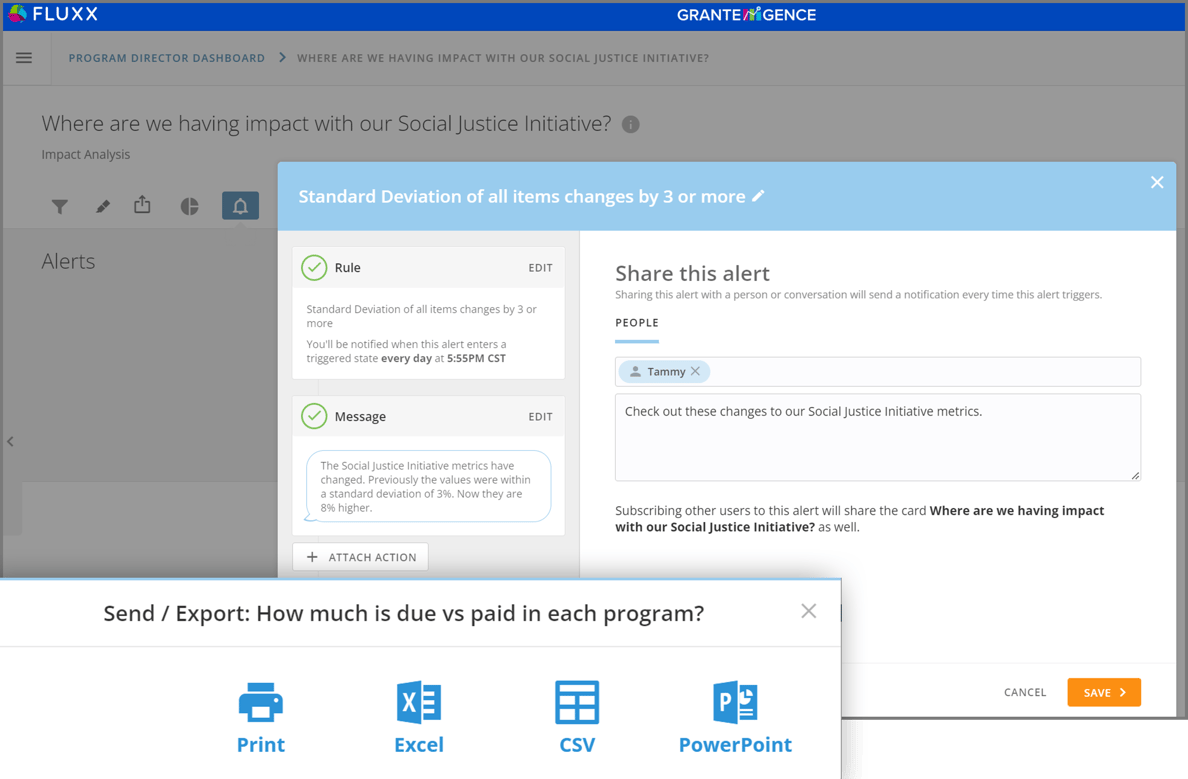Toggle the Rule completion checkmark

click(314, 267)
